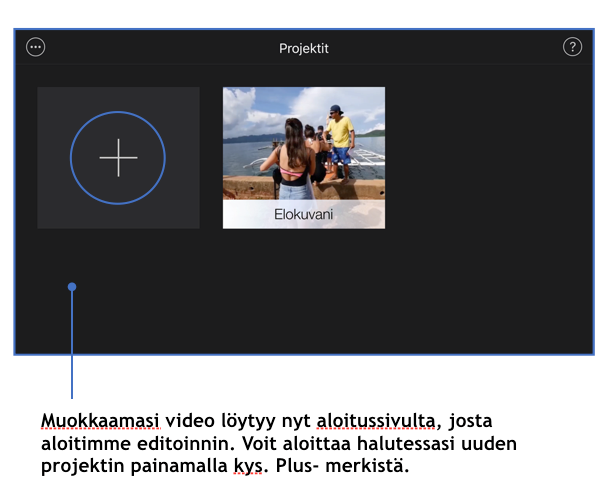Open the more options ellipsis menu

coord(36,47)
